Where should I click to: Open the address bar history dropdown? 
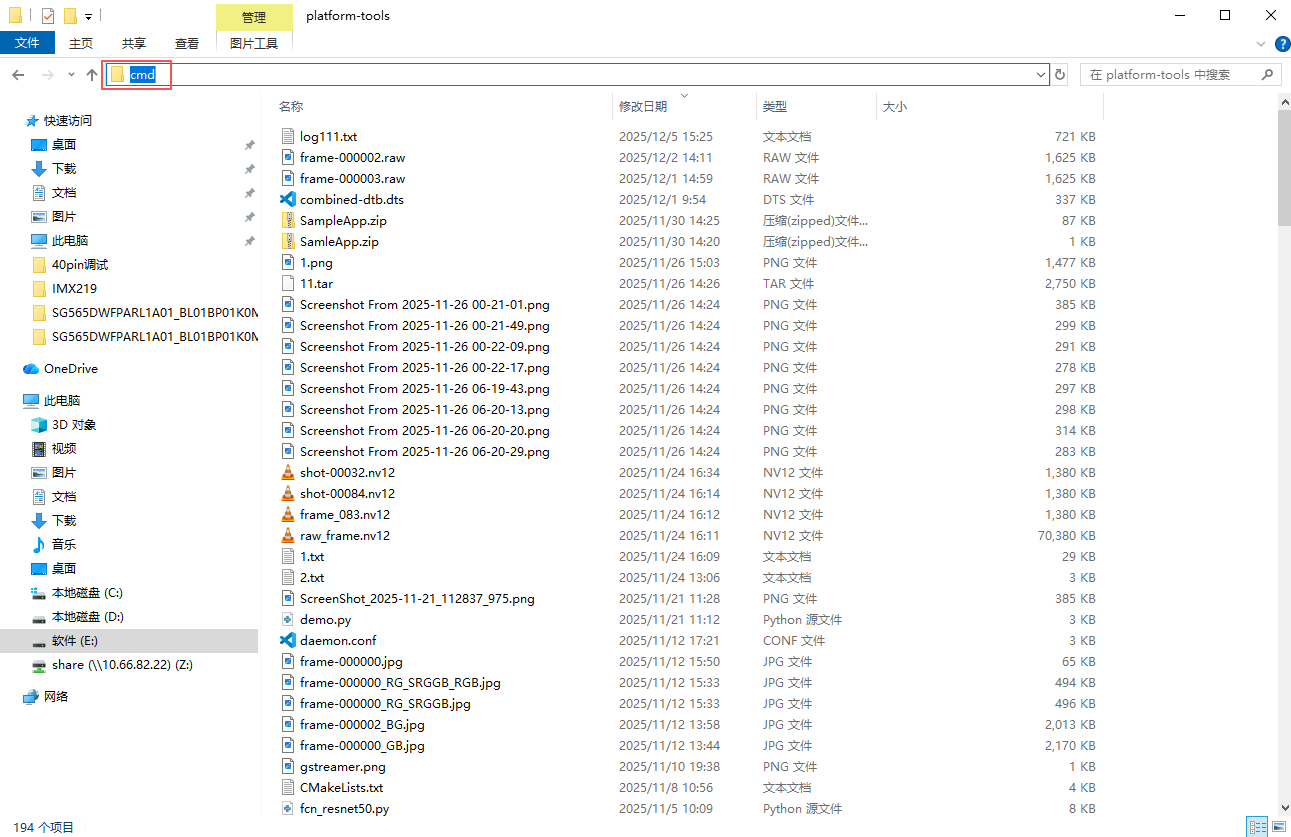pyautogui.click(x=1041, y=75)
